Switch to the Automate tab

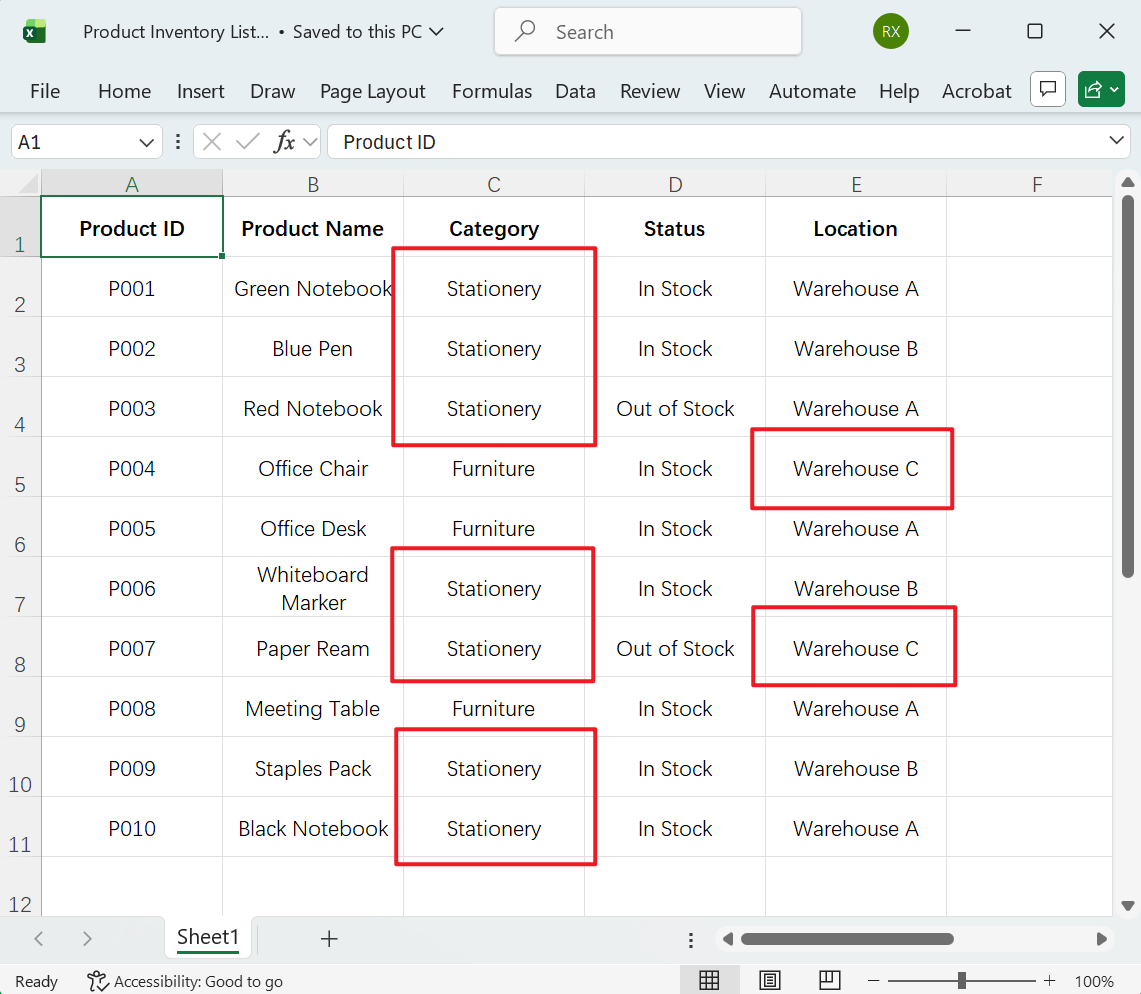point(812,91)
